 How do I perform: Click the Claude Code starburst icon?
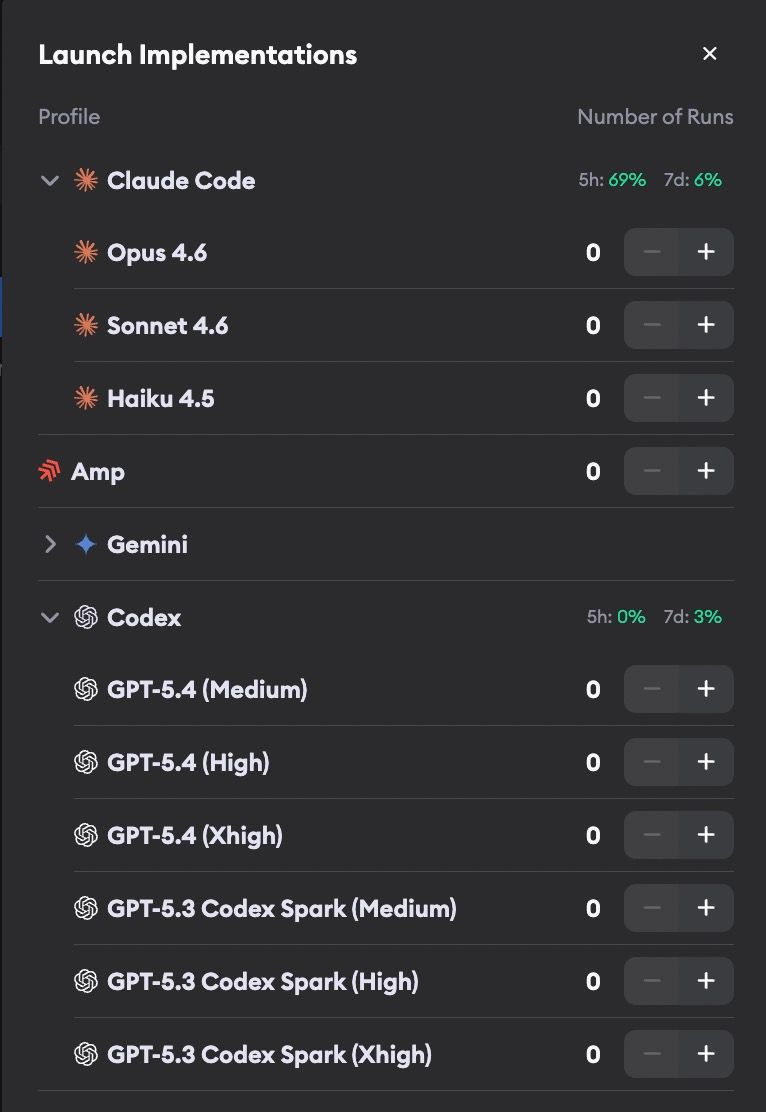(85, 181)
